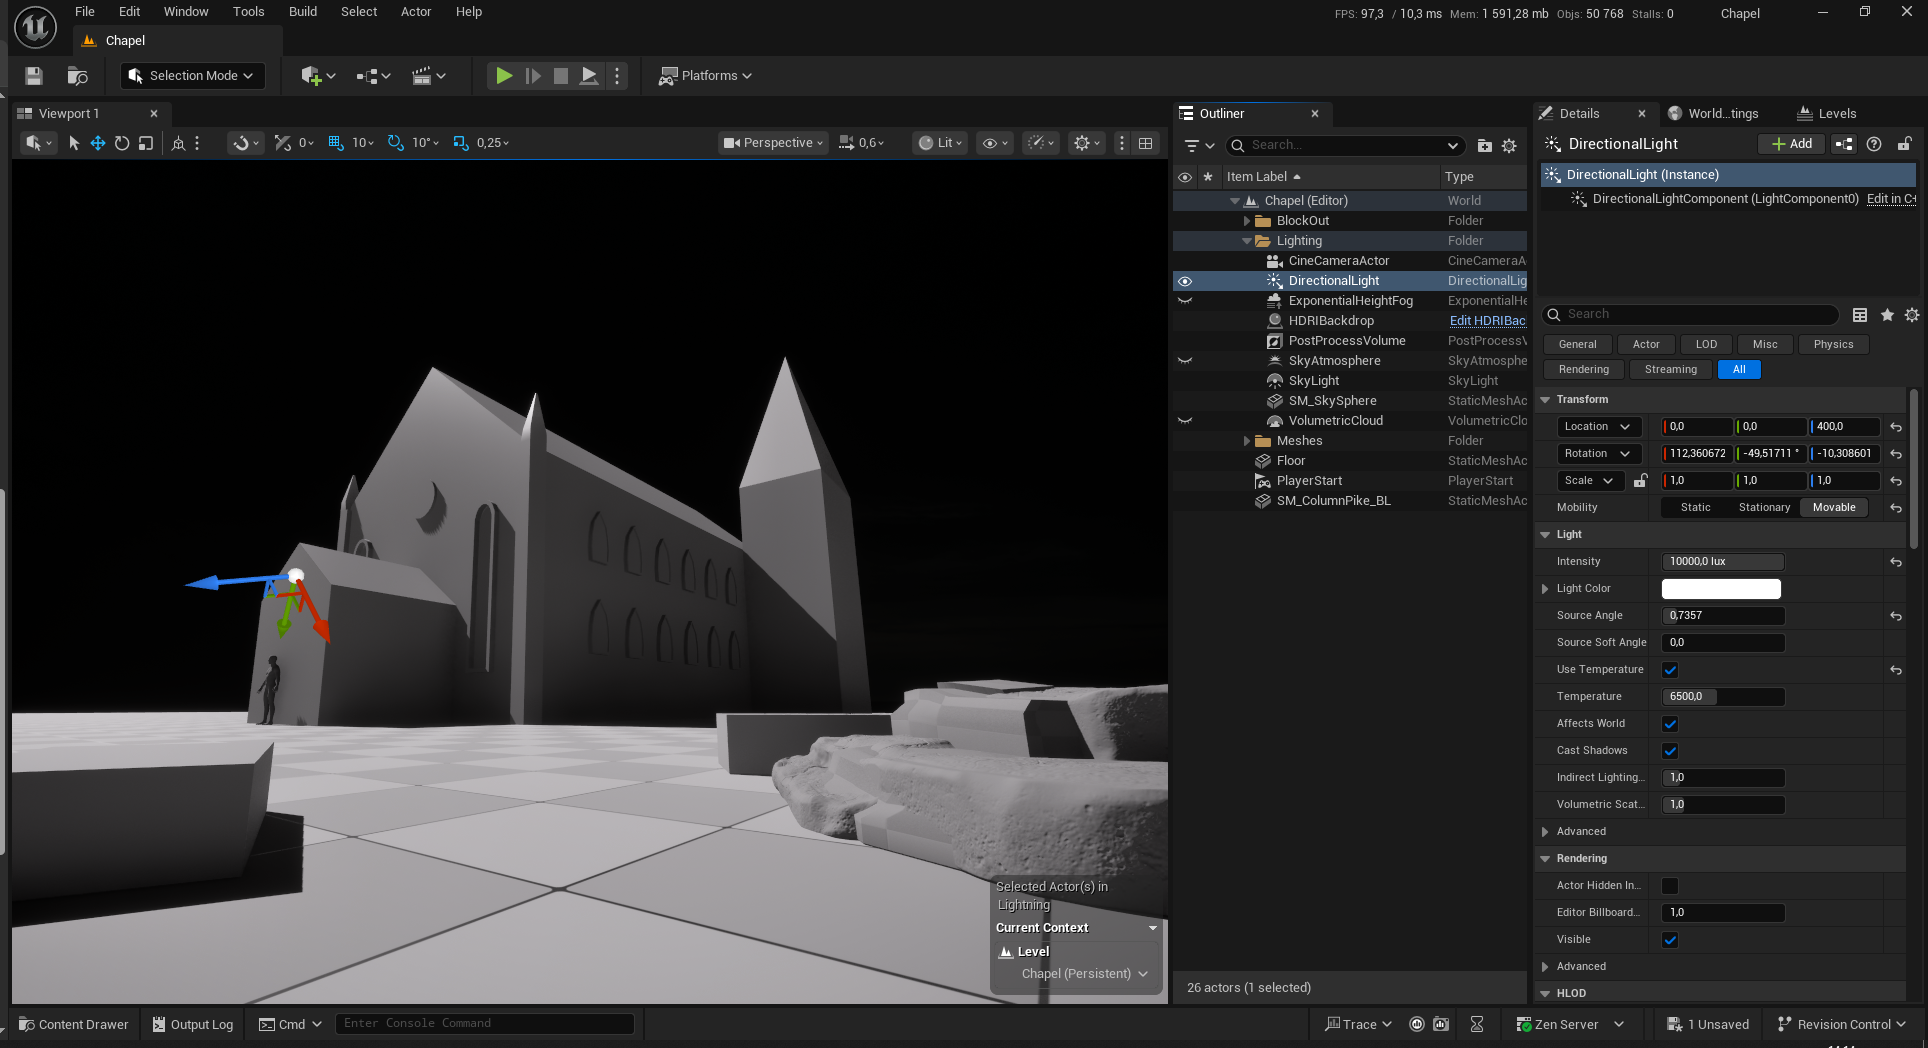Click the Light Color swatch
The height and width of the screenshot is (1048, 1928).
tap(1721, 589)
